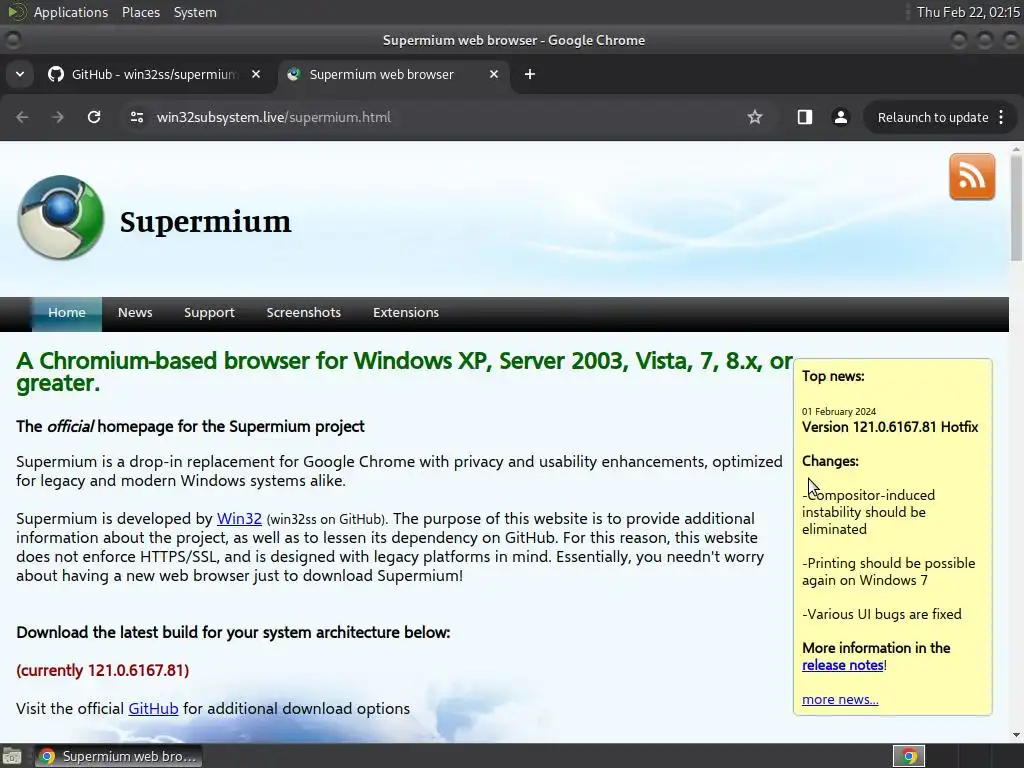Open the Extensions navigation item
The width and height of the screenshot is (1024, 768).
tap(406, 312)
